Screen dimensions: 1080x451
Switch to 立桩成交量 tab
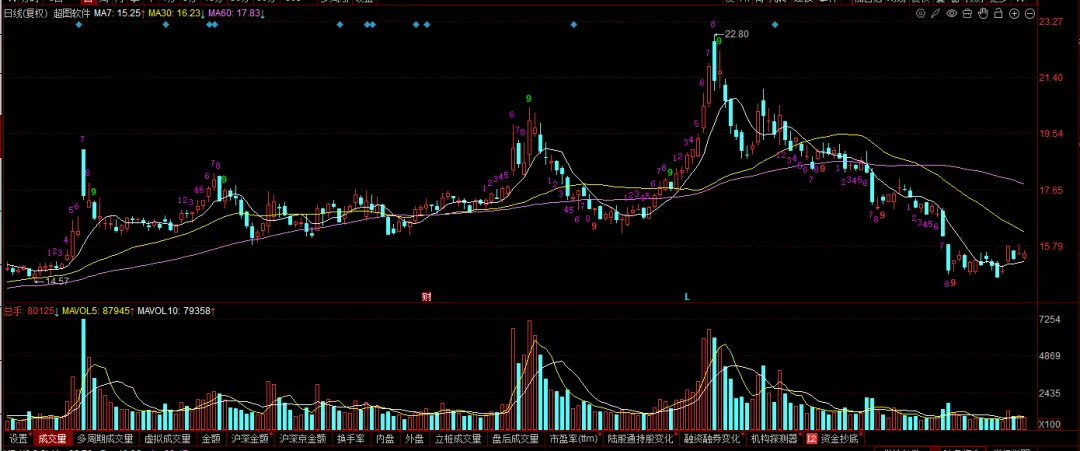[458, 438]
